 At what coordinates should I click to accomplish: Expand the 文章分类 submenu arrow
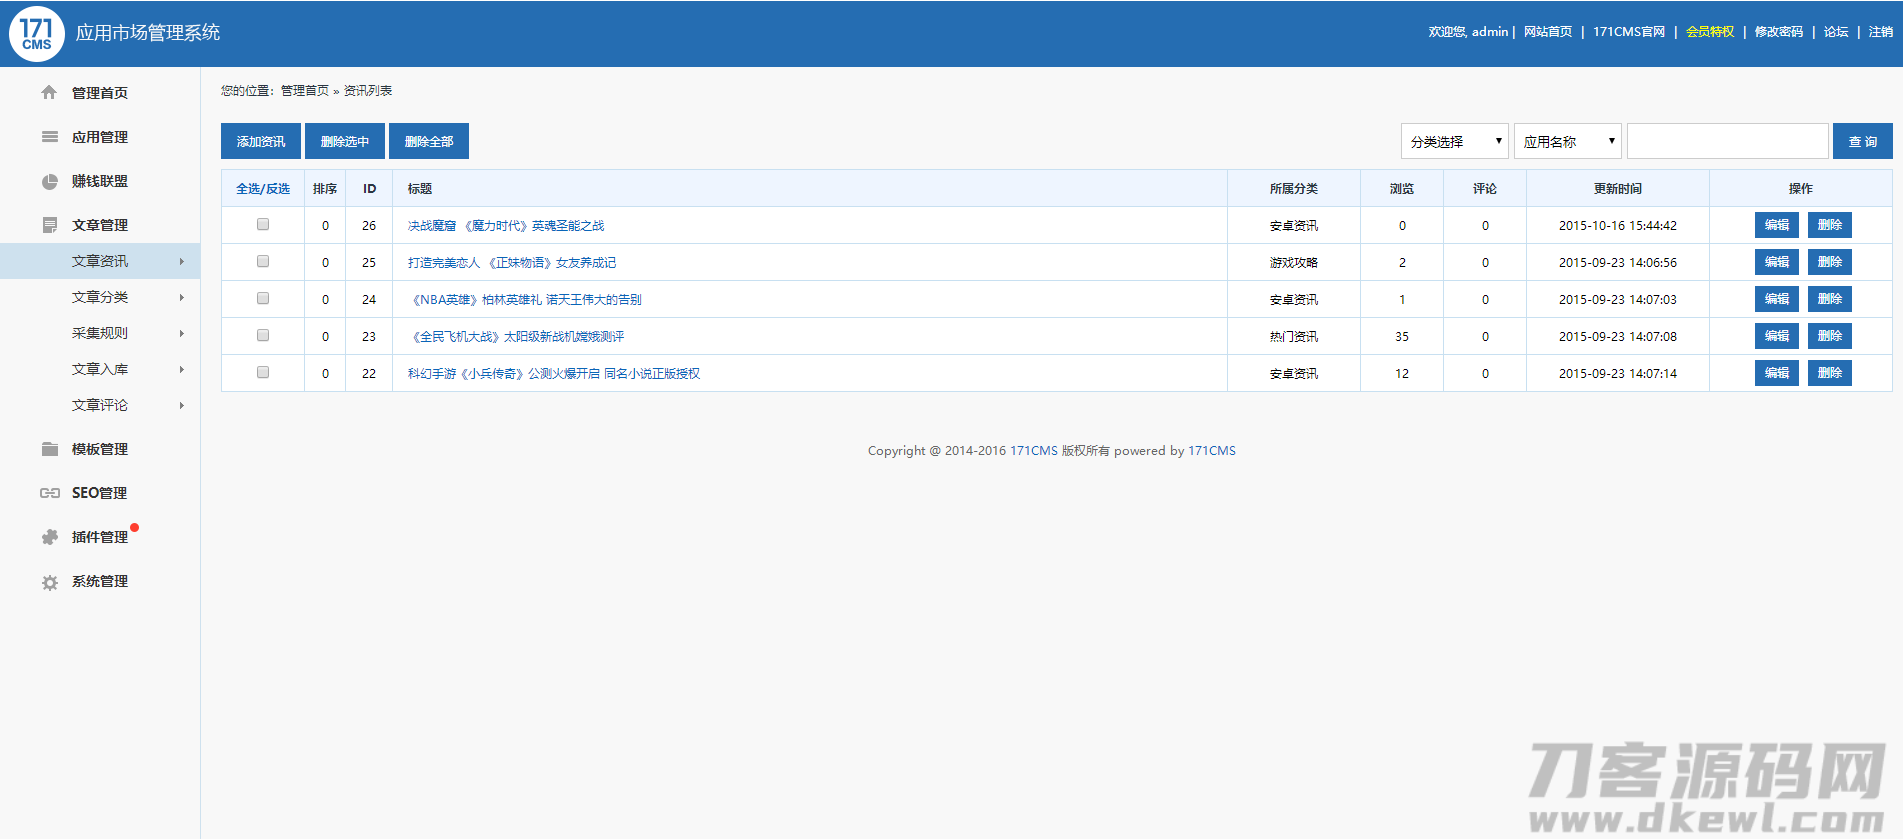181,297
